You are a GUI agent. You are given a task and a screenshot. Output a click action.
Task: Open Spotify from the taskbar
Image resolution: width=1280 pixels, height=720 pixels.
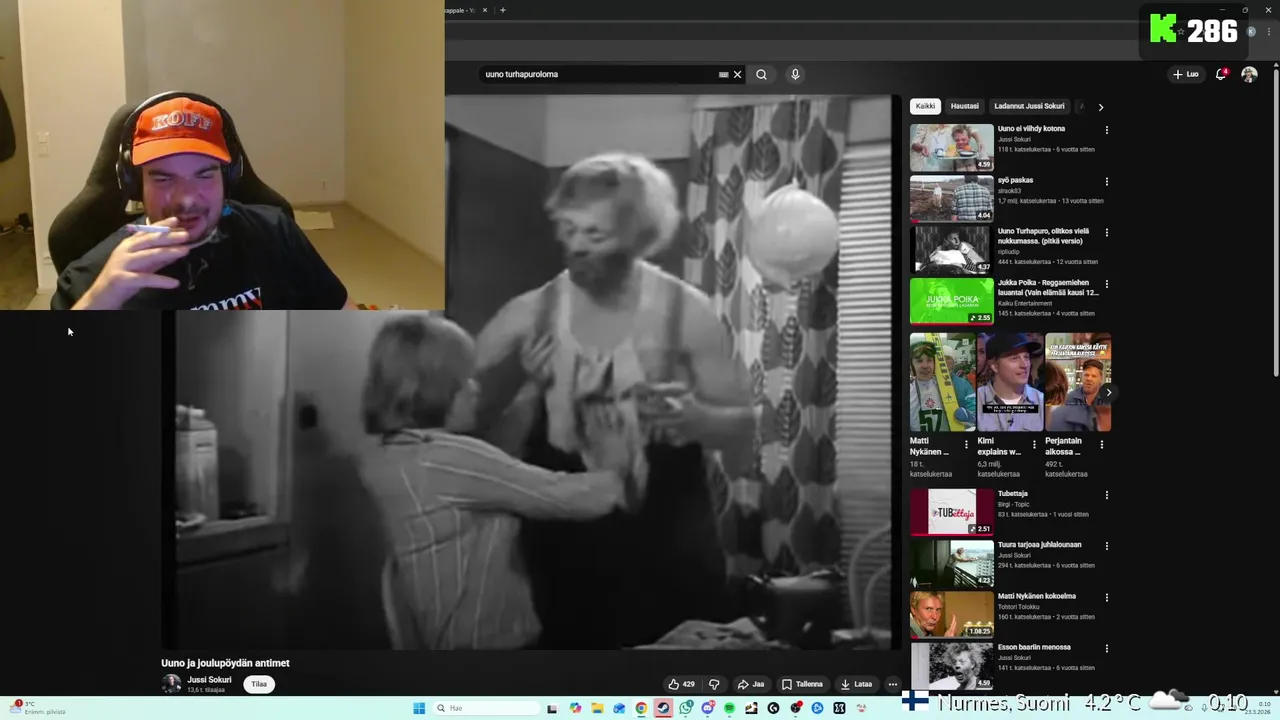[729, 708]
